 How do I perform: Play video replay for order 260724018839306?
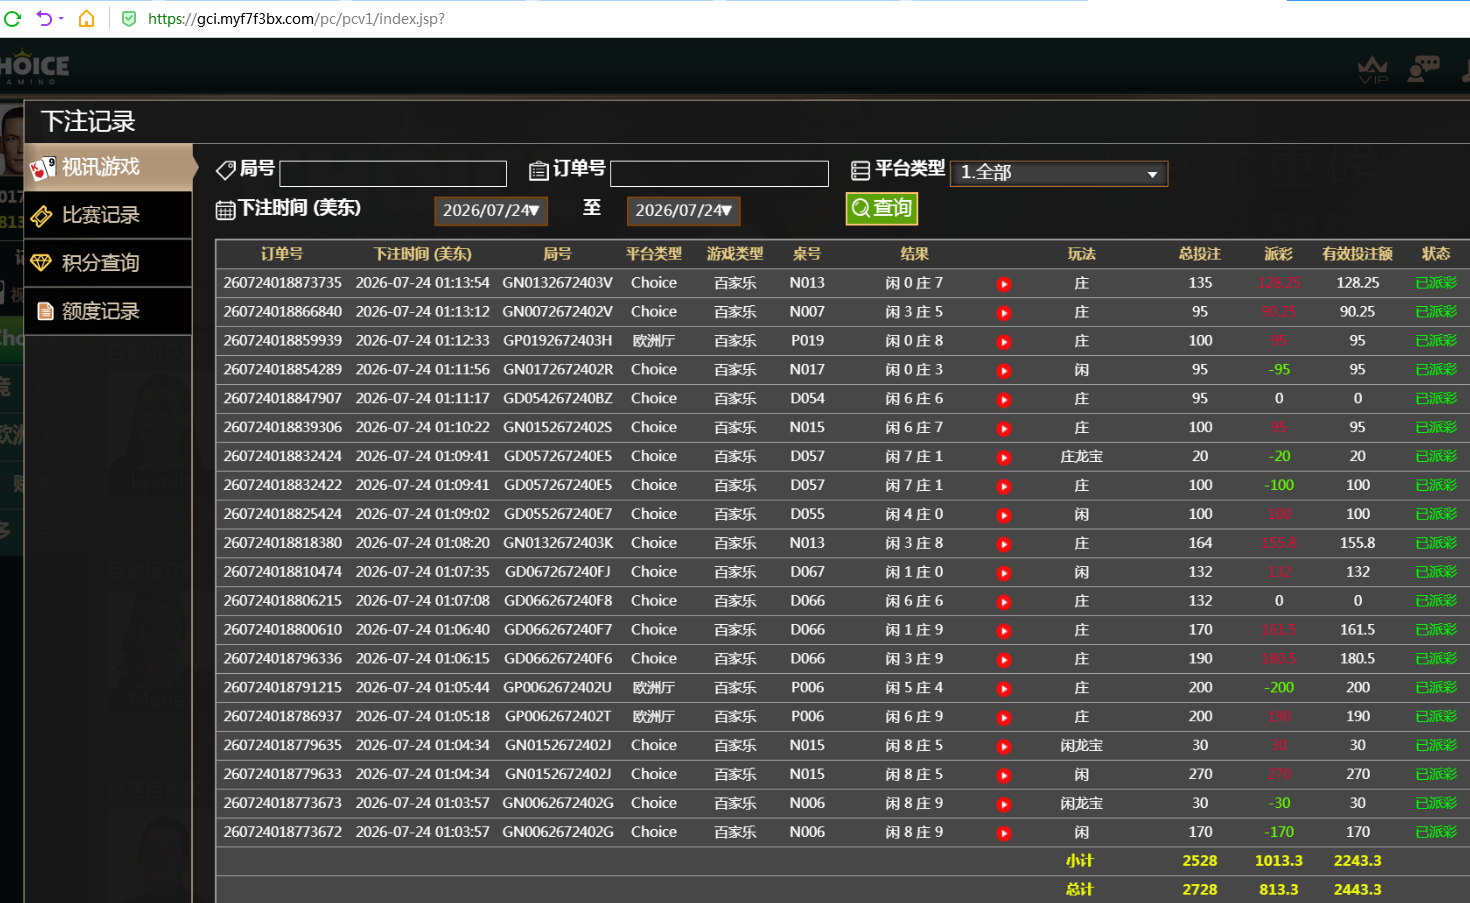coord(1004,429)
